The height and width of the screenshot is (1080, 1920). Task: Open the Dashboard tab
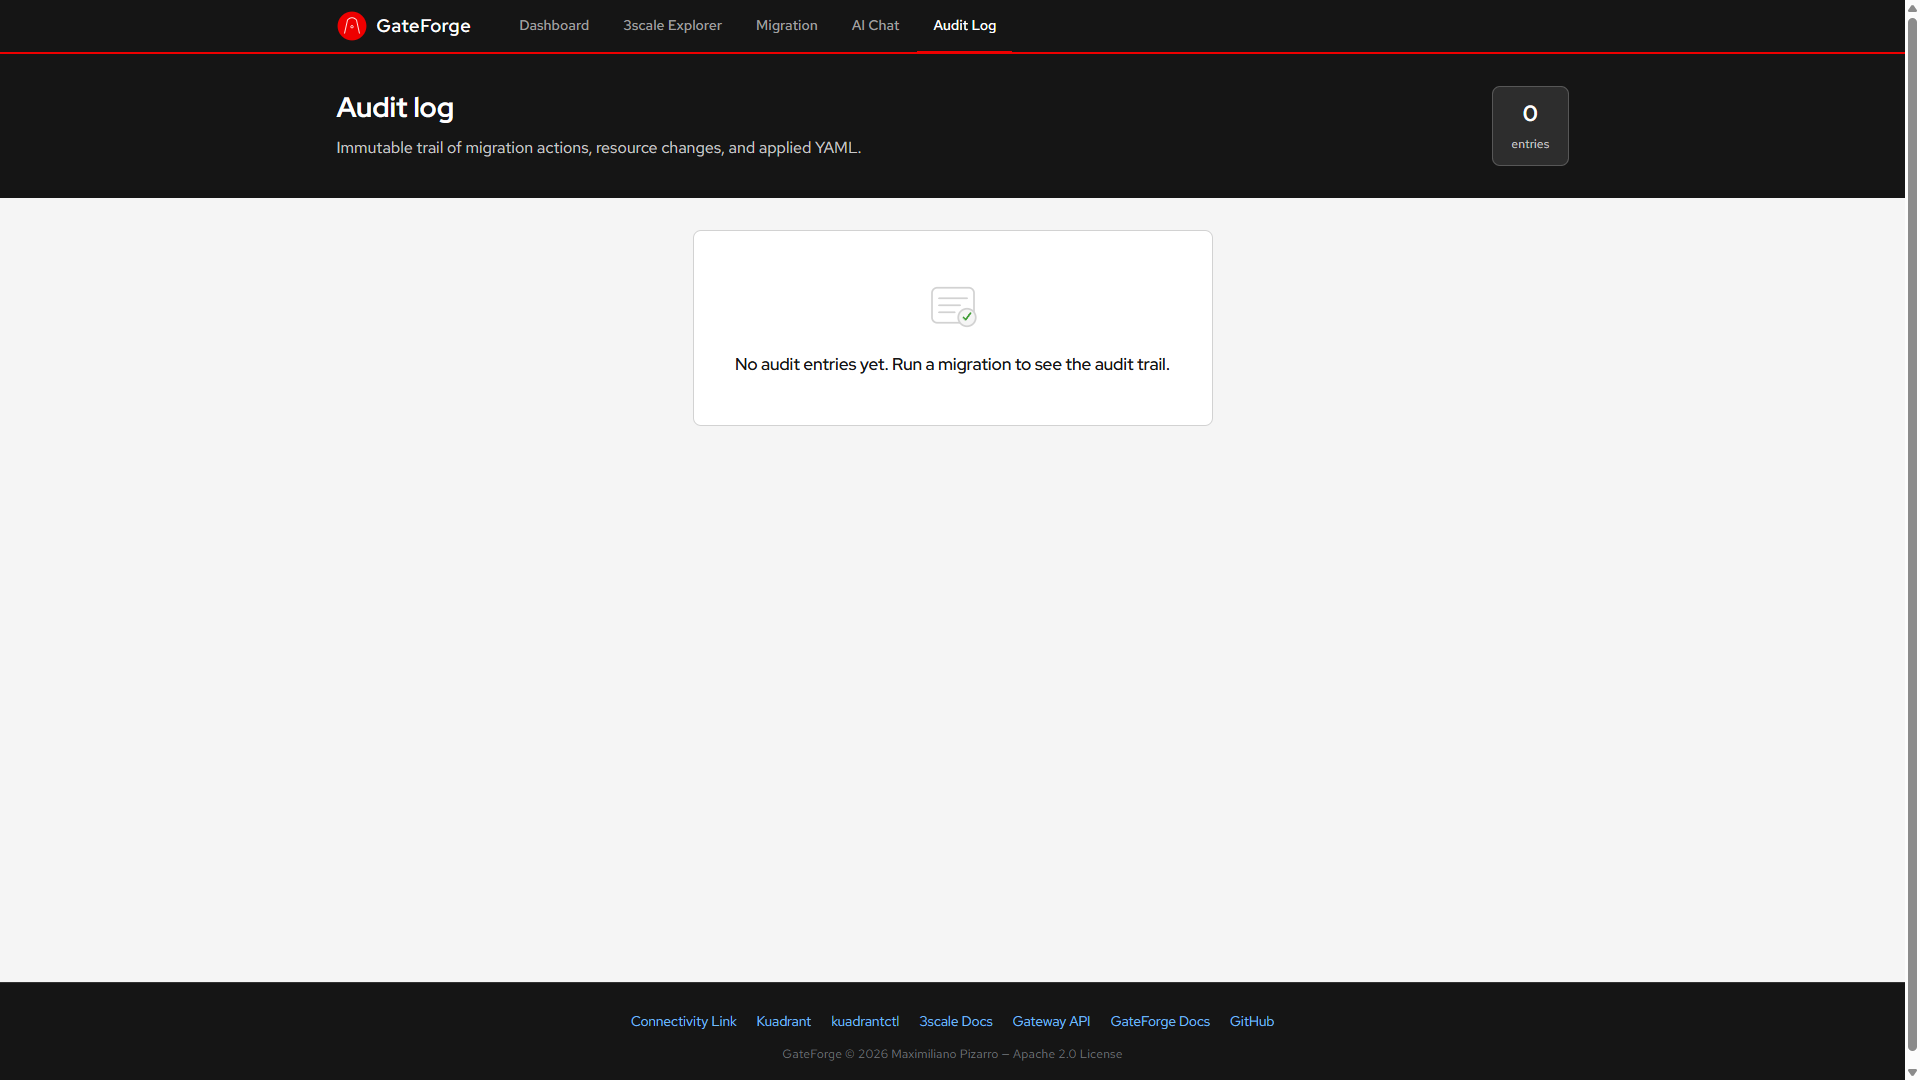tap(554, 26)
